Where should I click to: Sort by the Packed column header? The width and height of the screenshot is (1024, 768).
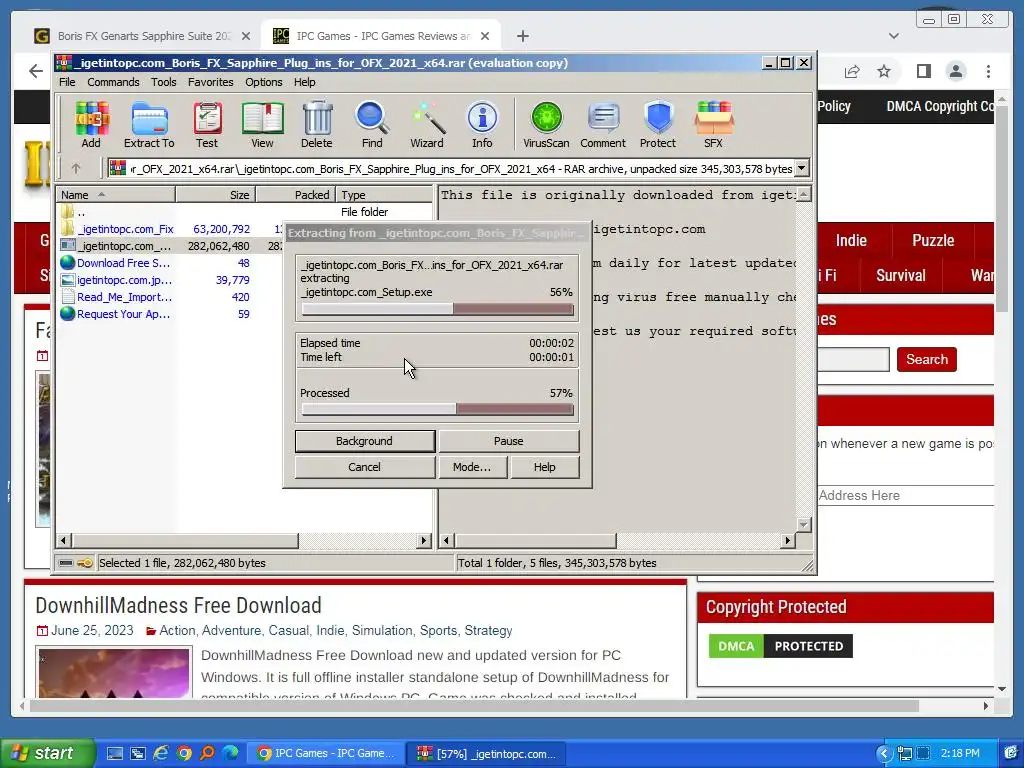point(295,195)
